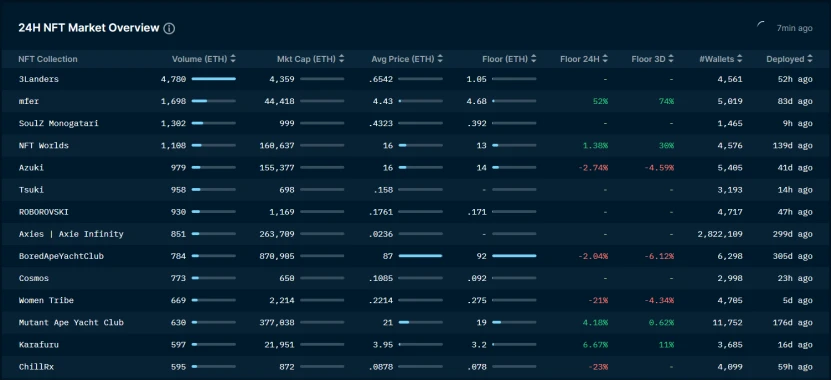Click sort arrows beside Floor 3D
Screen dimensions: 831x381
[671, 59]
